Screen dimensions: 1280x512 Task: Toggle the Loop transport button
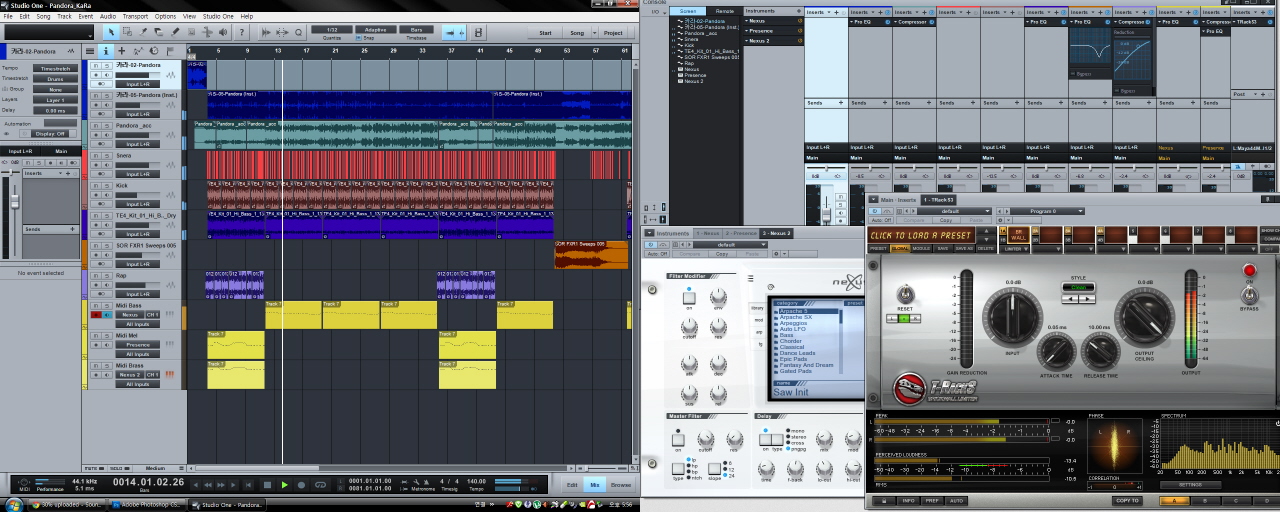click(321, 484)
